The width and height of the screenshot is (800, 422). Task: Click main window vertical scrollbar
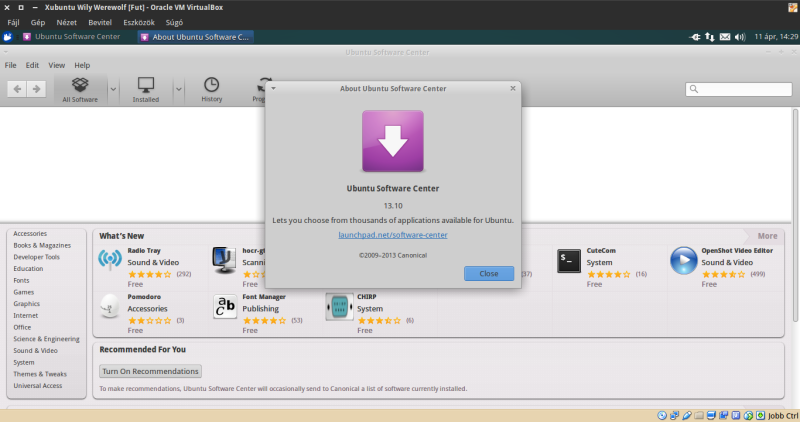795,214
